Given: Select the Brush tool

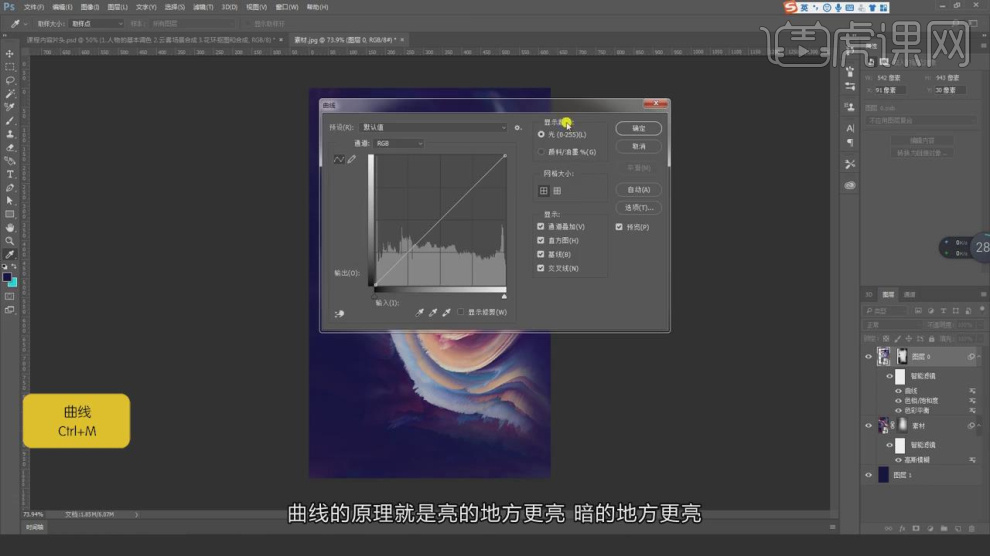Looking at the screenshot, I should click(9, 121).
